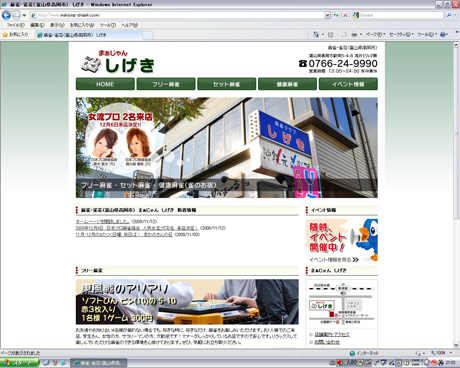
Task: Click the Print icon in command bar
Action: click(354, 34)
